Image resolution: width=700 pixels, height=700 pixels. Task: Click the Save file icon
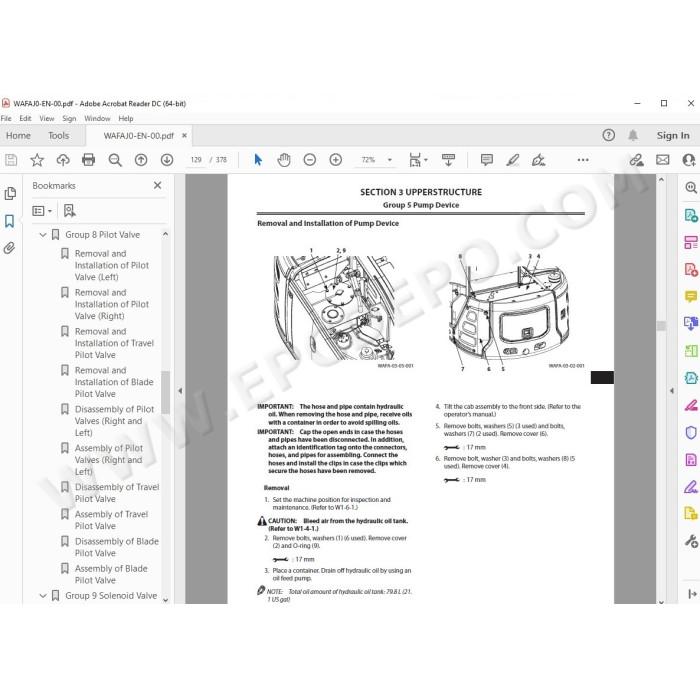11,160
